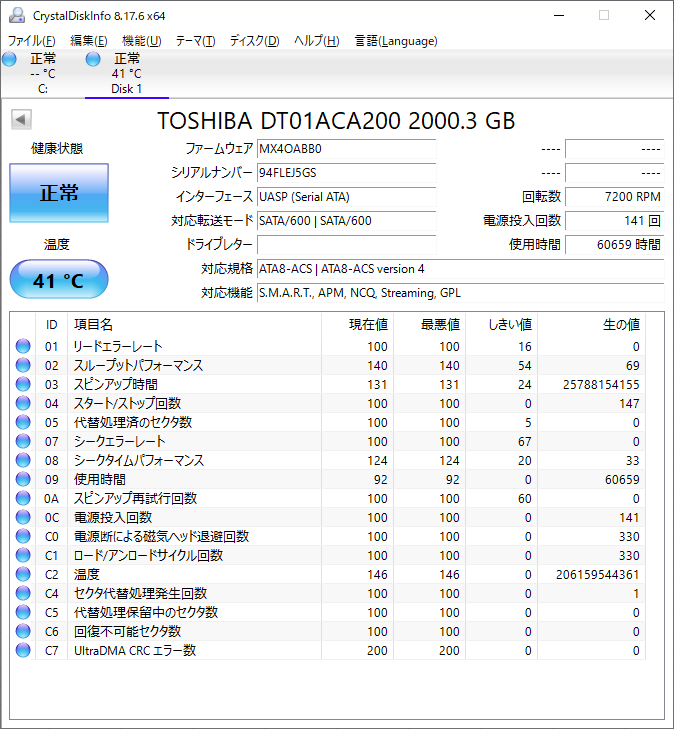This screenshot has height=729, width=674.
Task: Click status orb for row C7 UltraDMA CRC エラー数
Action: (23, 650)
